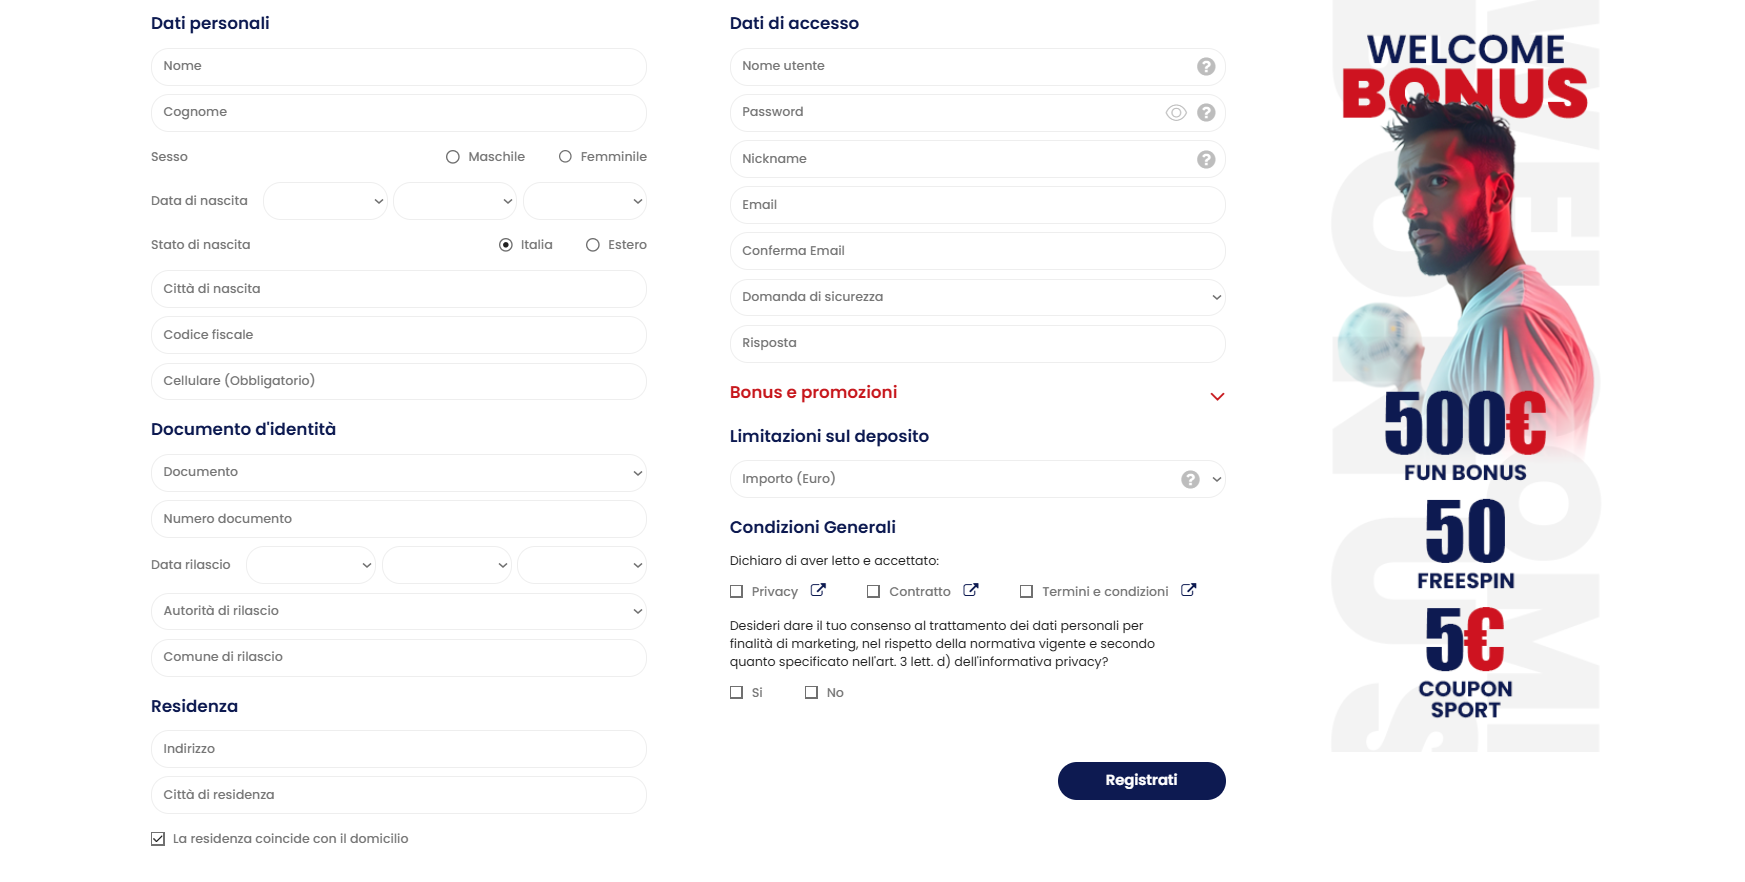The width and height of the screenshot is (1745, 882).
Task: Click the Email input field
Action: (978, 205)
